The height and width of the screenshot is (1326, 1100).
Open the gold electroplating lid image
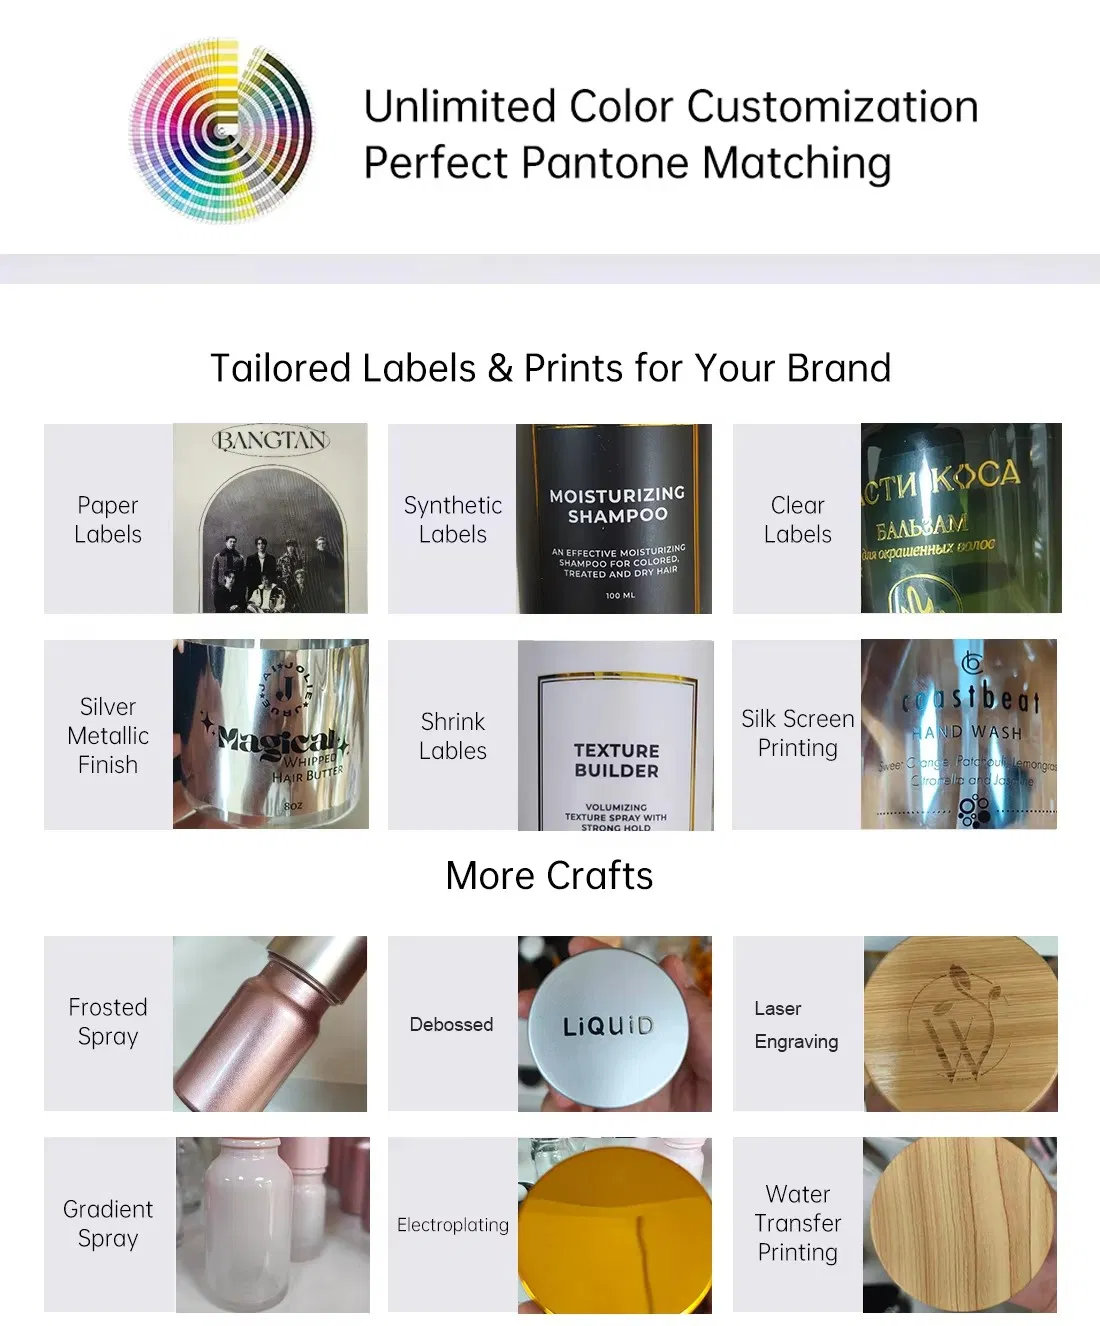614,1225
